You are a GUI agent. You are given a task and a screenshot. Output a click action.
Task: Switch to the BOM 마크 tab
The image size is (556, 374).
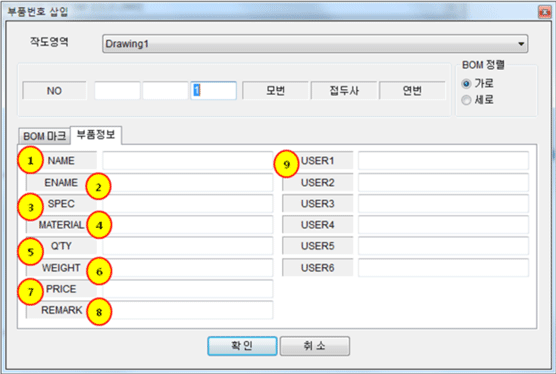pos(44,136)
